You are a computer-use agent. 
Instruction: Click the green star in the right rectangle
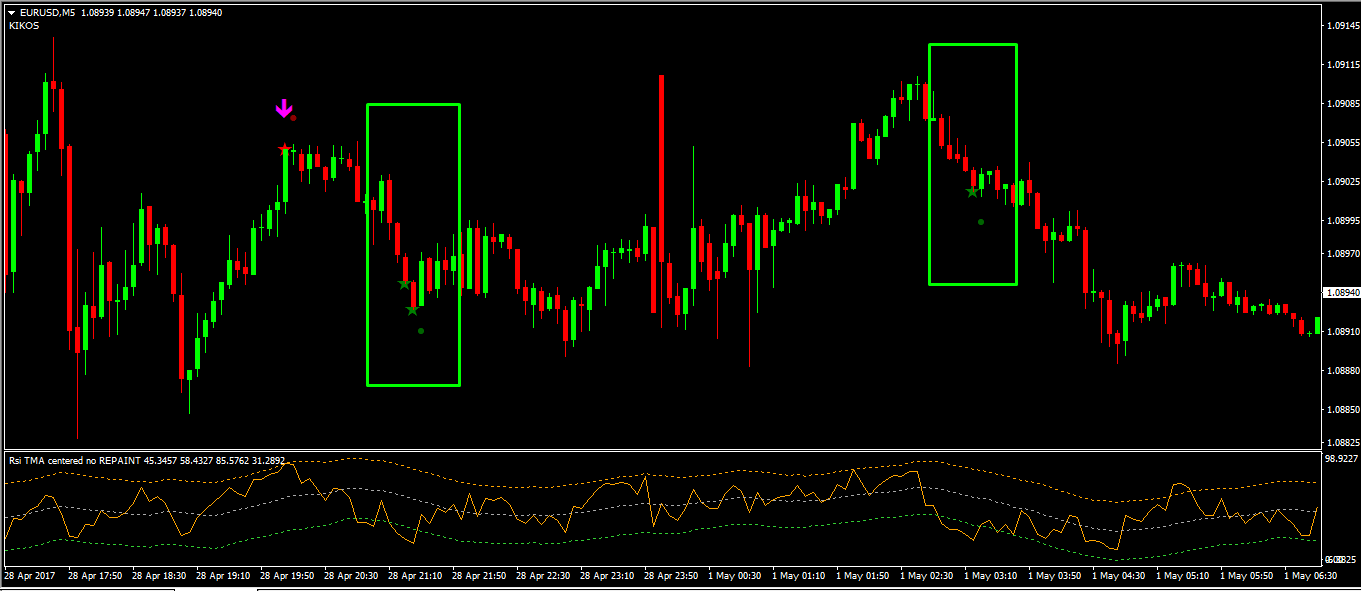point(972,191)
